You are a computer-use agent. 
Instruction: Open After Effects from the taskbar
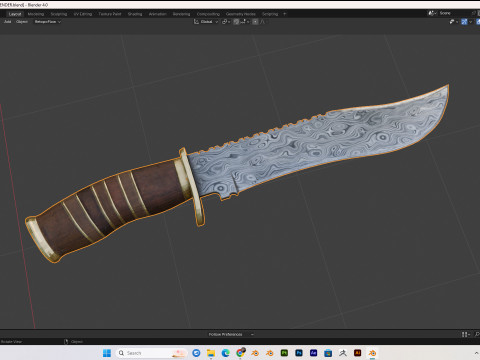(313, 353)
